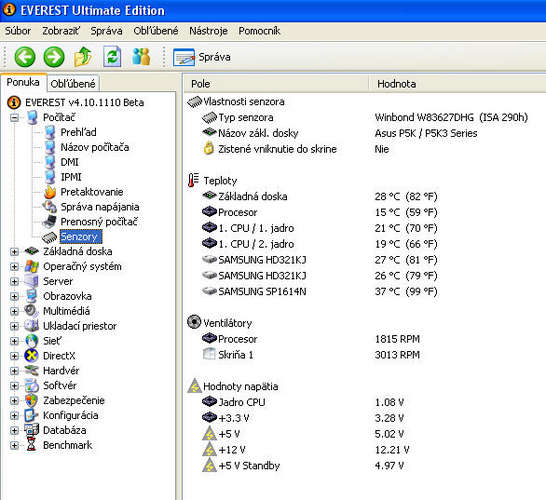Select Pretaktovanie with flame icon

point(92,192)
